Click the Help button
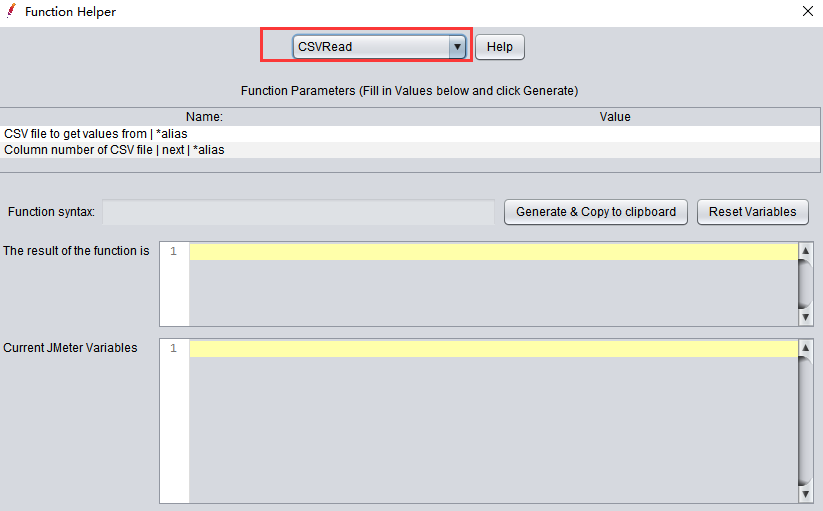This screenshot has height=511, width=823. (499, 47)
